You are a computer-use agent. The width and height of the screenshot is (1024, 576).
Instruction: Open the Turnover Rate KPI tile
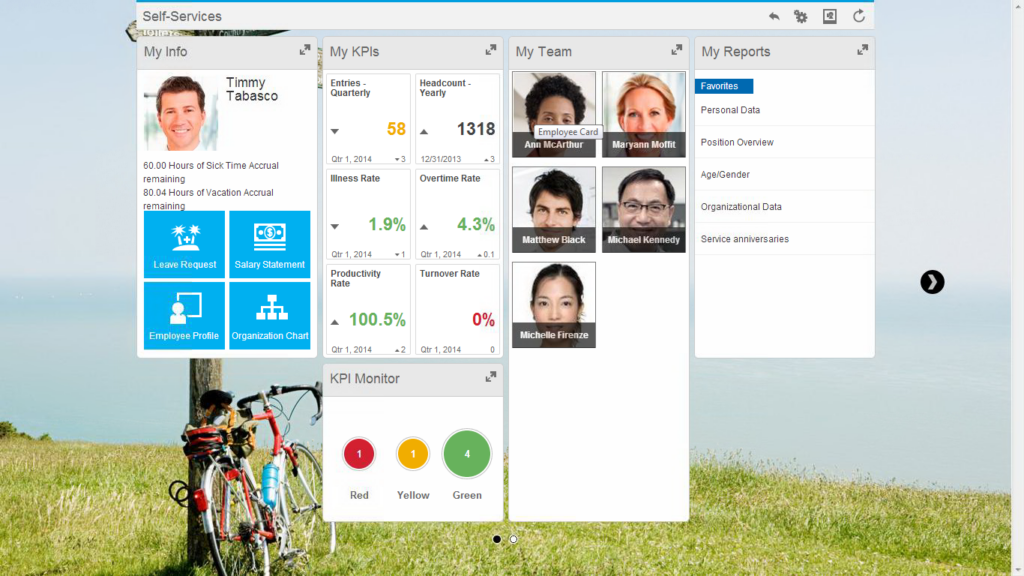point(457,310)
